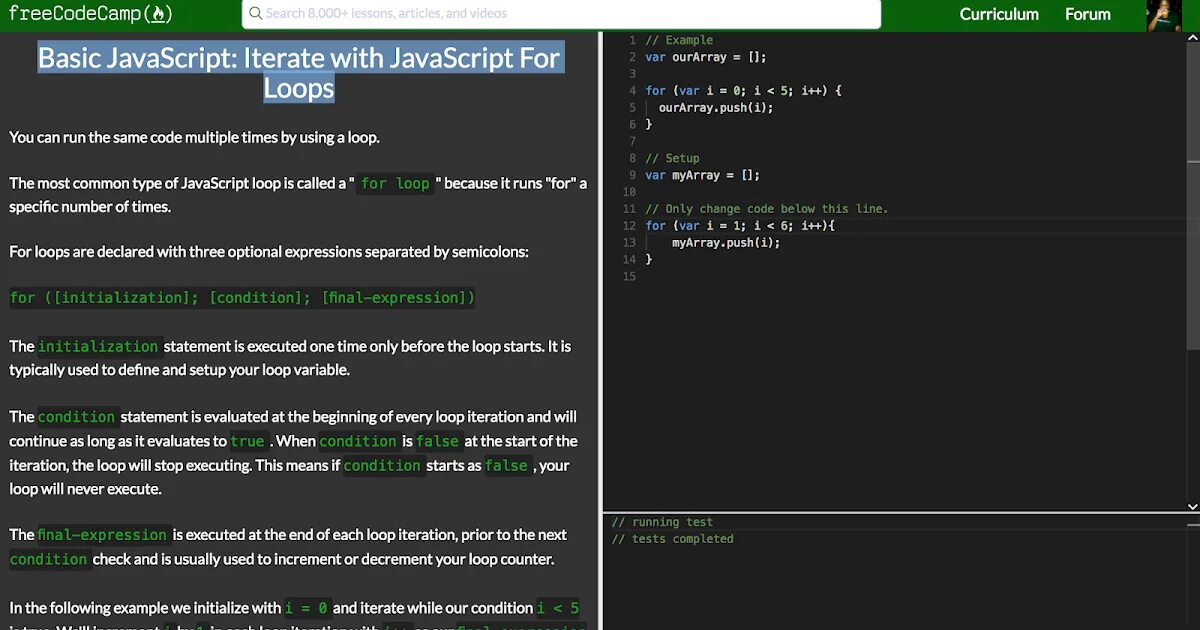This screenshot has height=630, width=1200.
Task: Click the green 'initialization' code word
Action: pos(98,346)
